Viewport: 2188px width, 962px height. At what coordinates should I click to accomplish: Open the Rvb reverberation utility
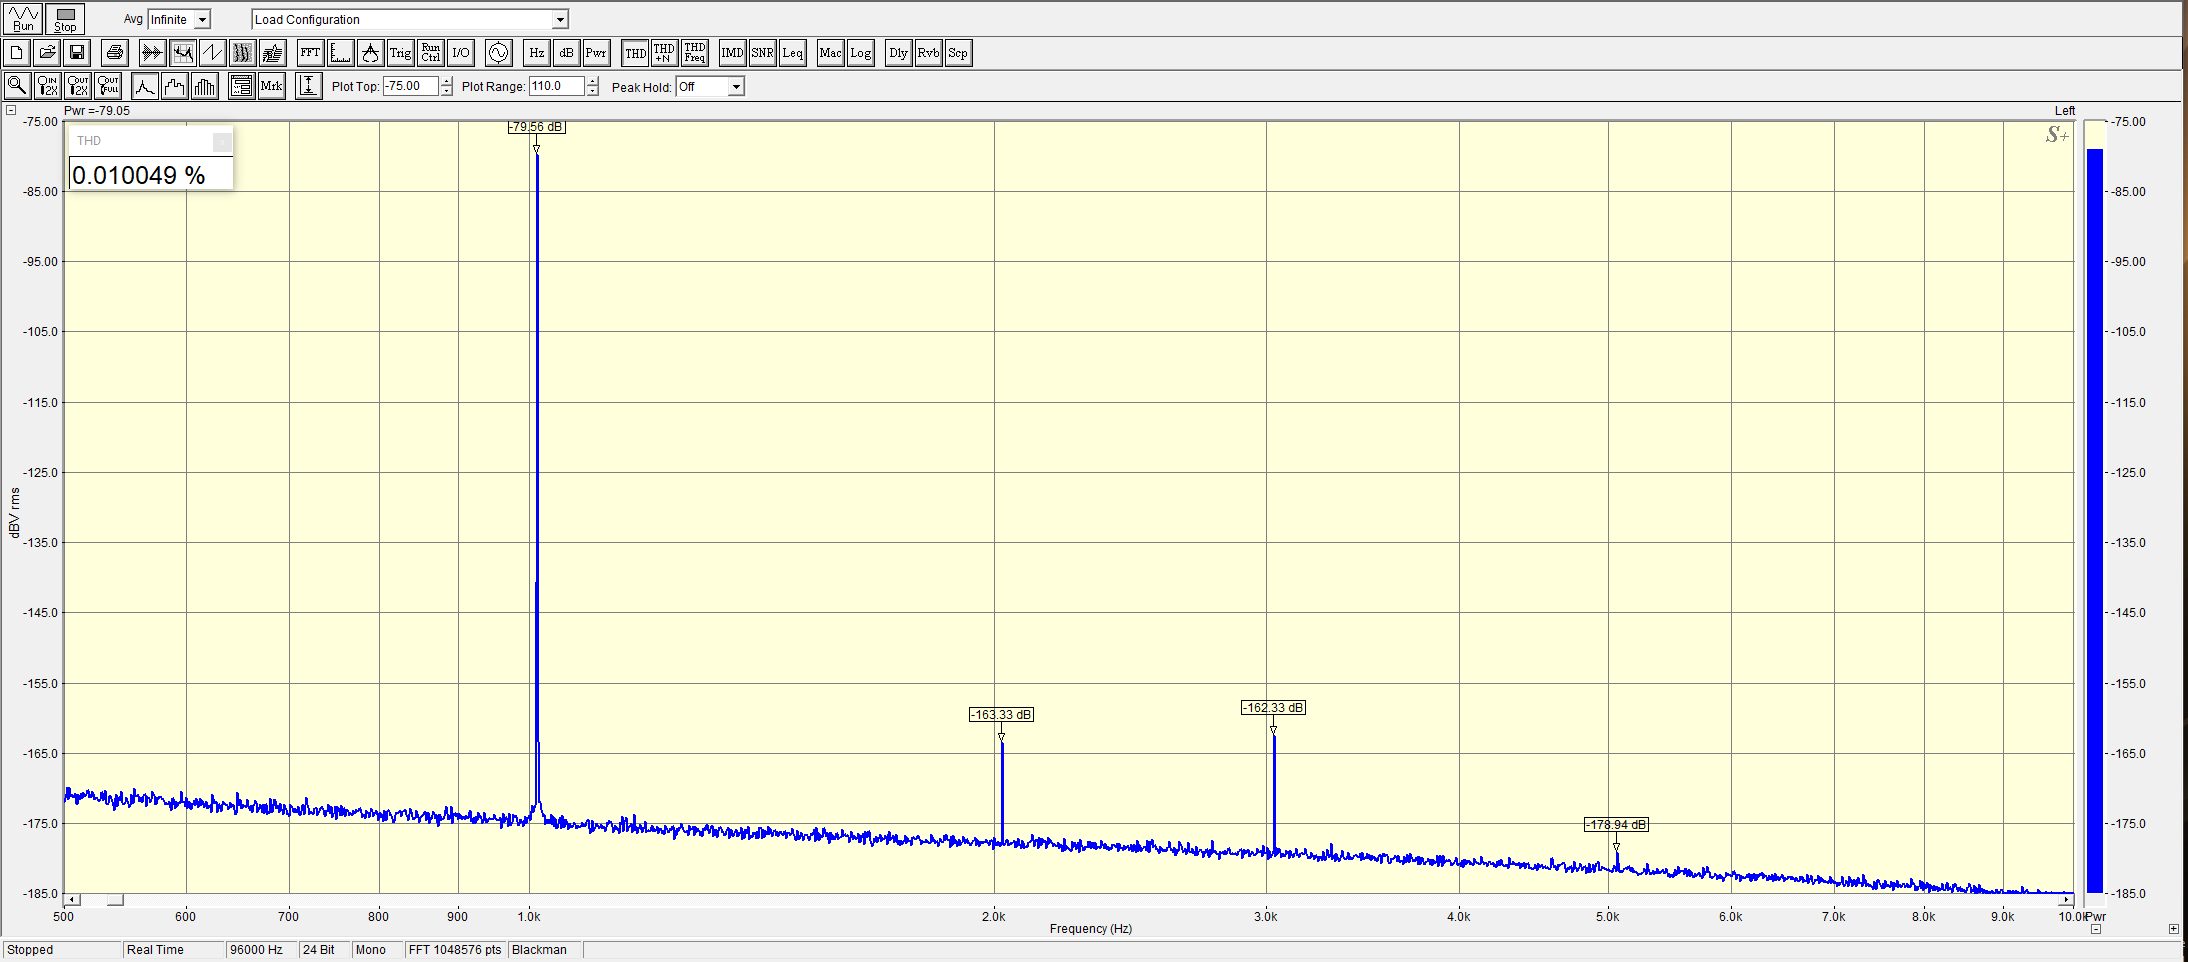click(x=929, y=53)
